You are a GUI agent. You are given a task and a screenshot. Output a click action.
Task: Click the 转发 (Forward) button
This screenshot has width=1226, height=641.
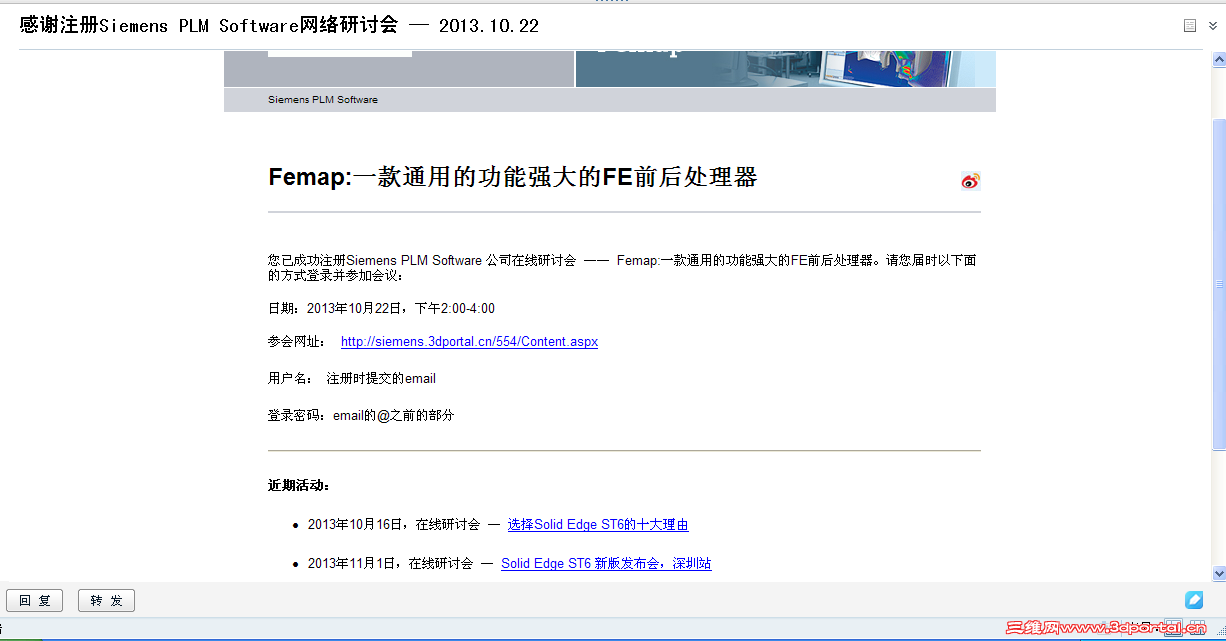(105, 600)
